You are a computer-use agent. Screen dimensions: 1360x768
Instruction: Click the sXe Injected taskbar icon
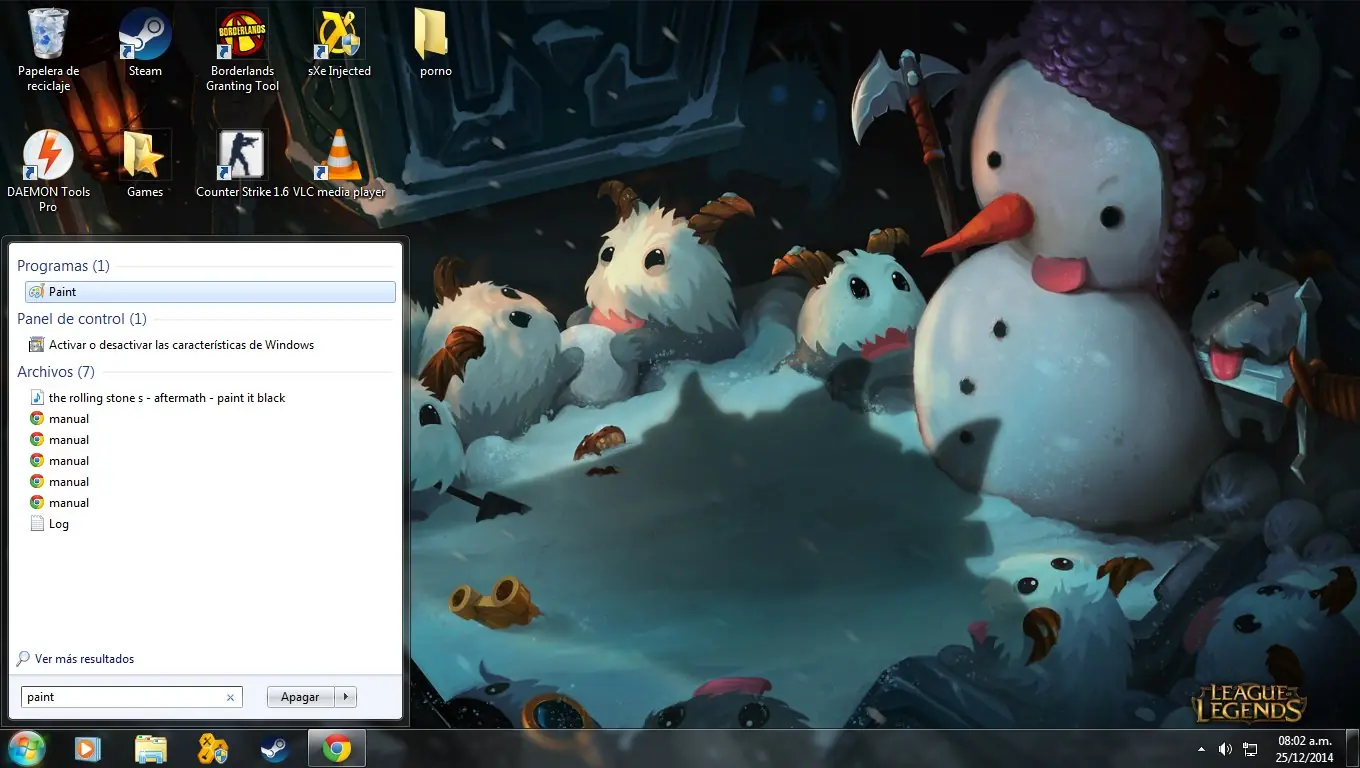213,748
